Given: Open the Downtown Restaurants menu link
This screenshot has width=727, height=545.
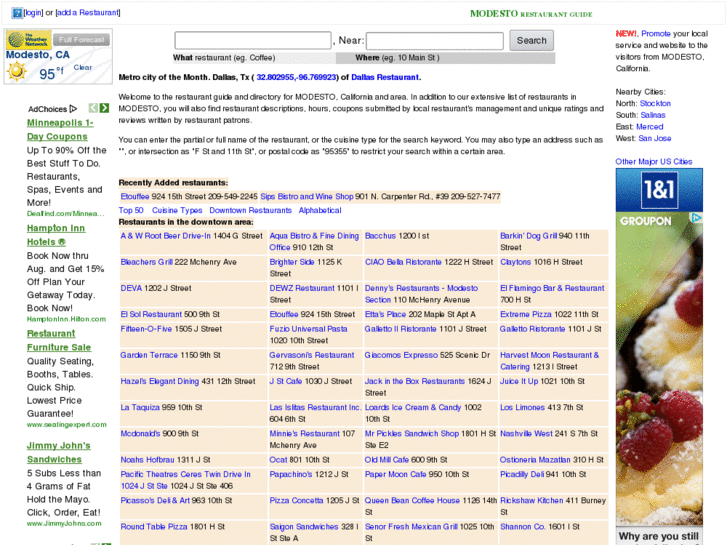Looking at the screenshot, I should pyautogui.click(x=250, y=210).
